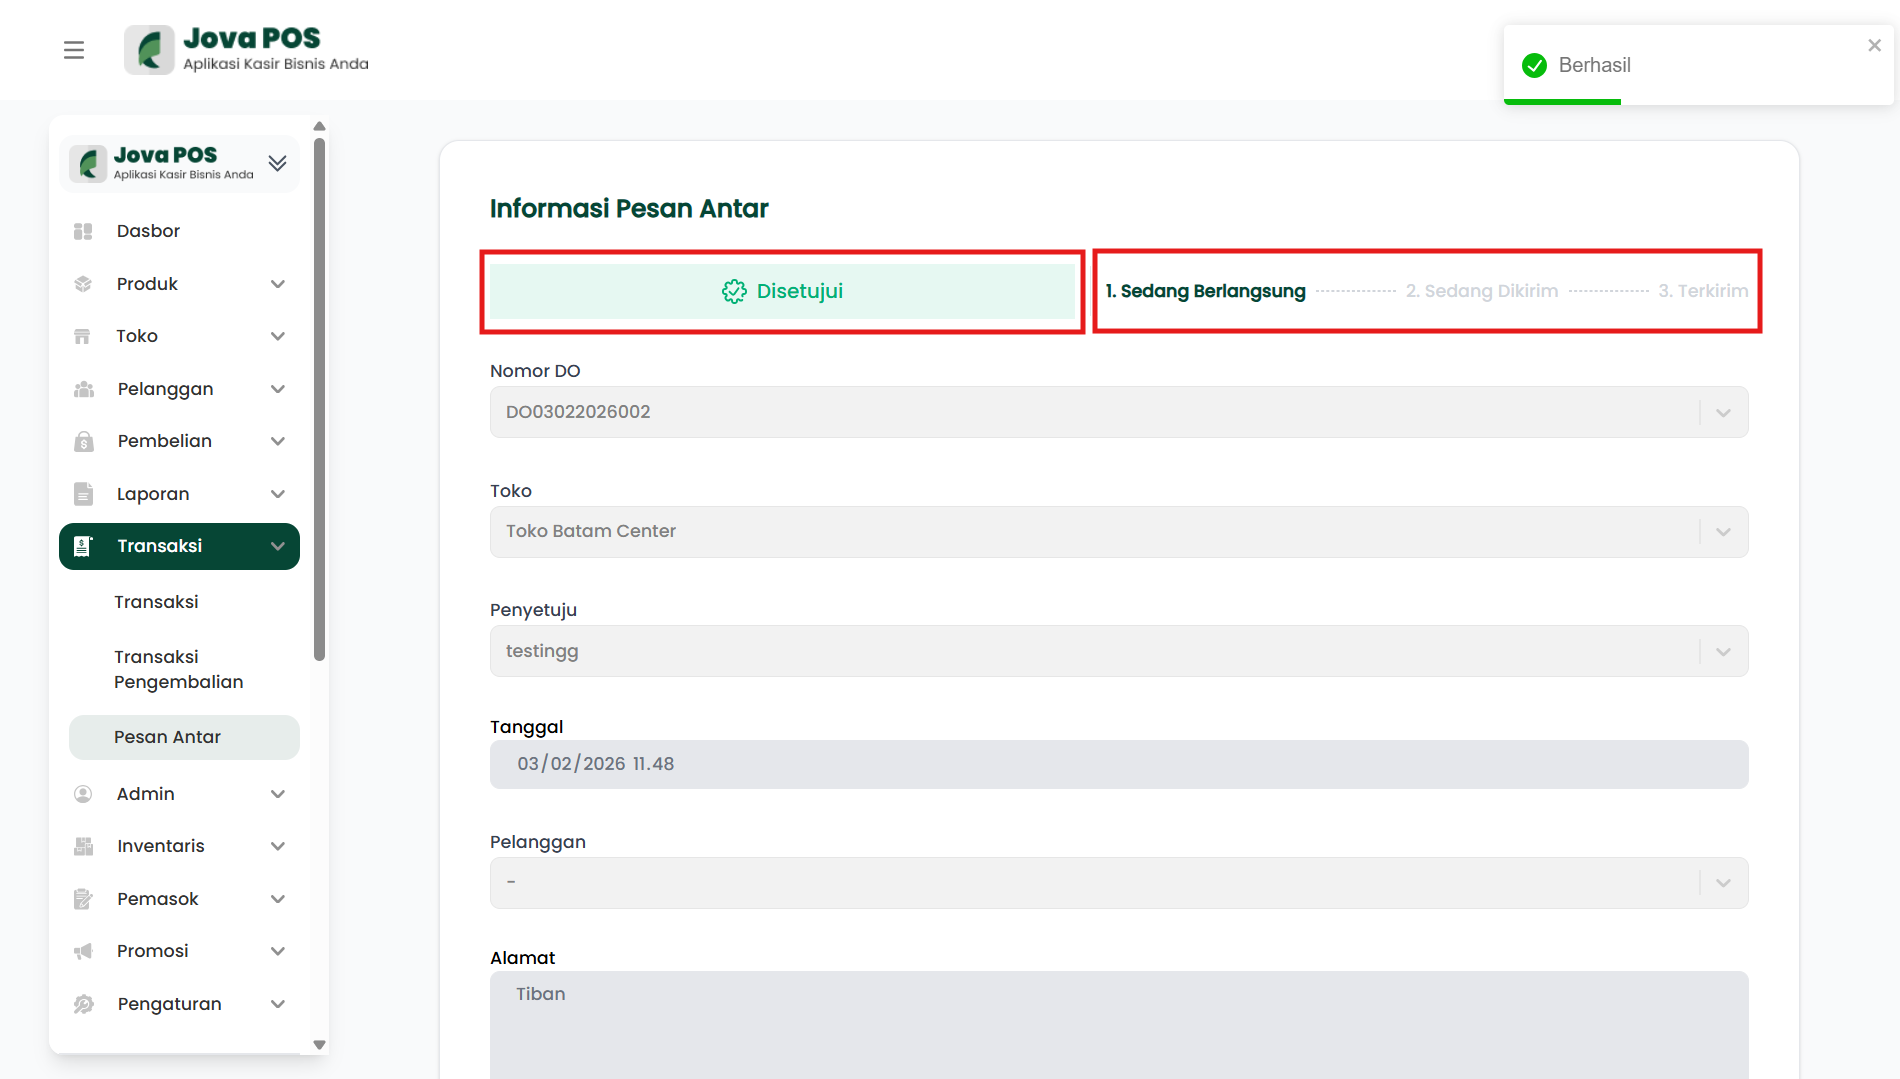
Task: Expand the Produk submenu chevron
Action: 278,284
